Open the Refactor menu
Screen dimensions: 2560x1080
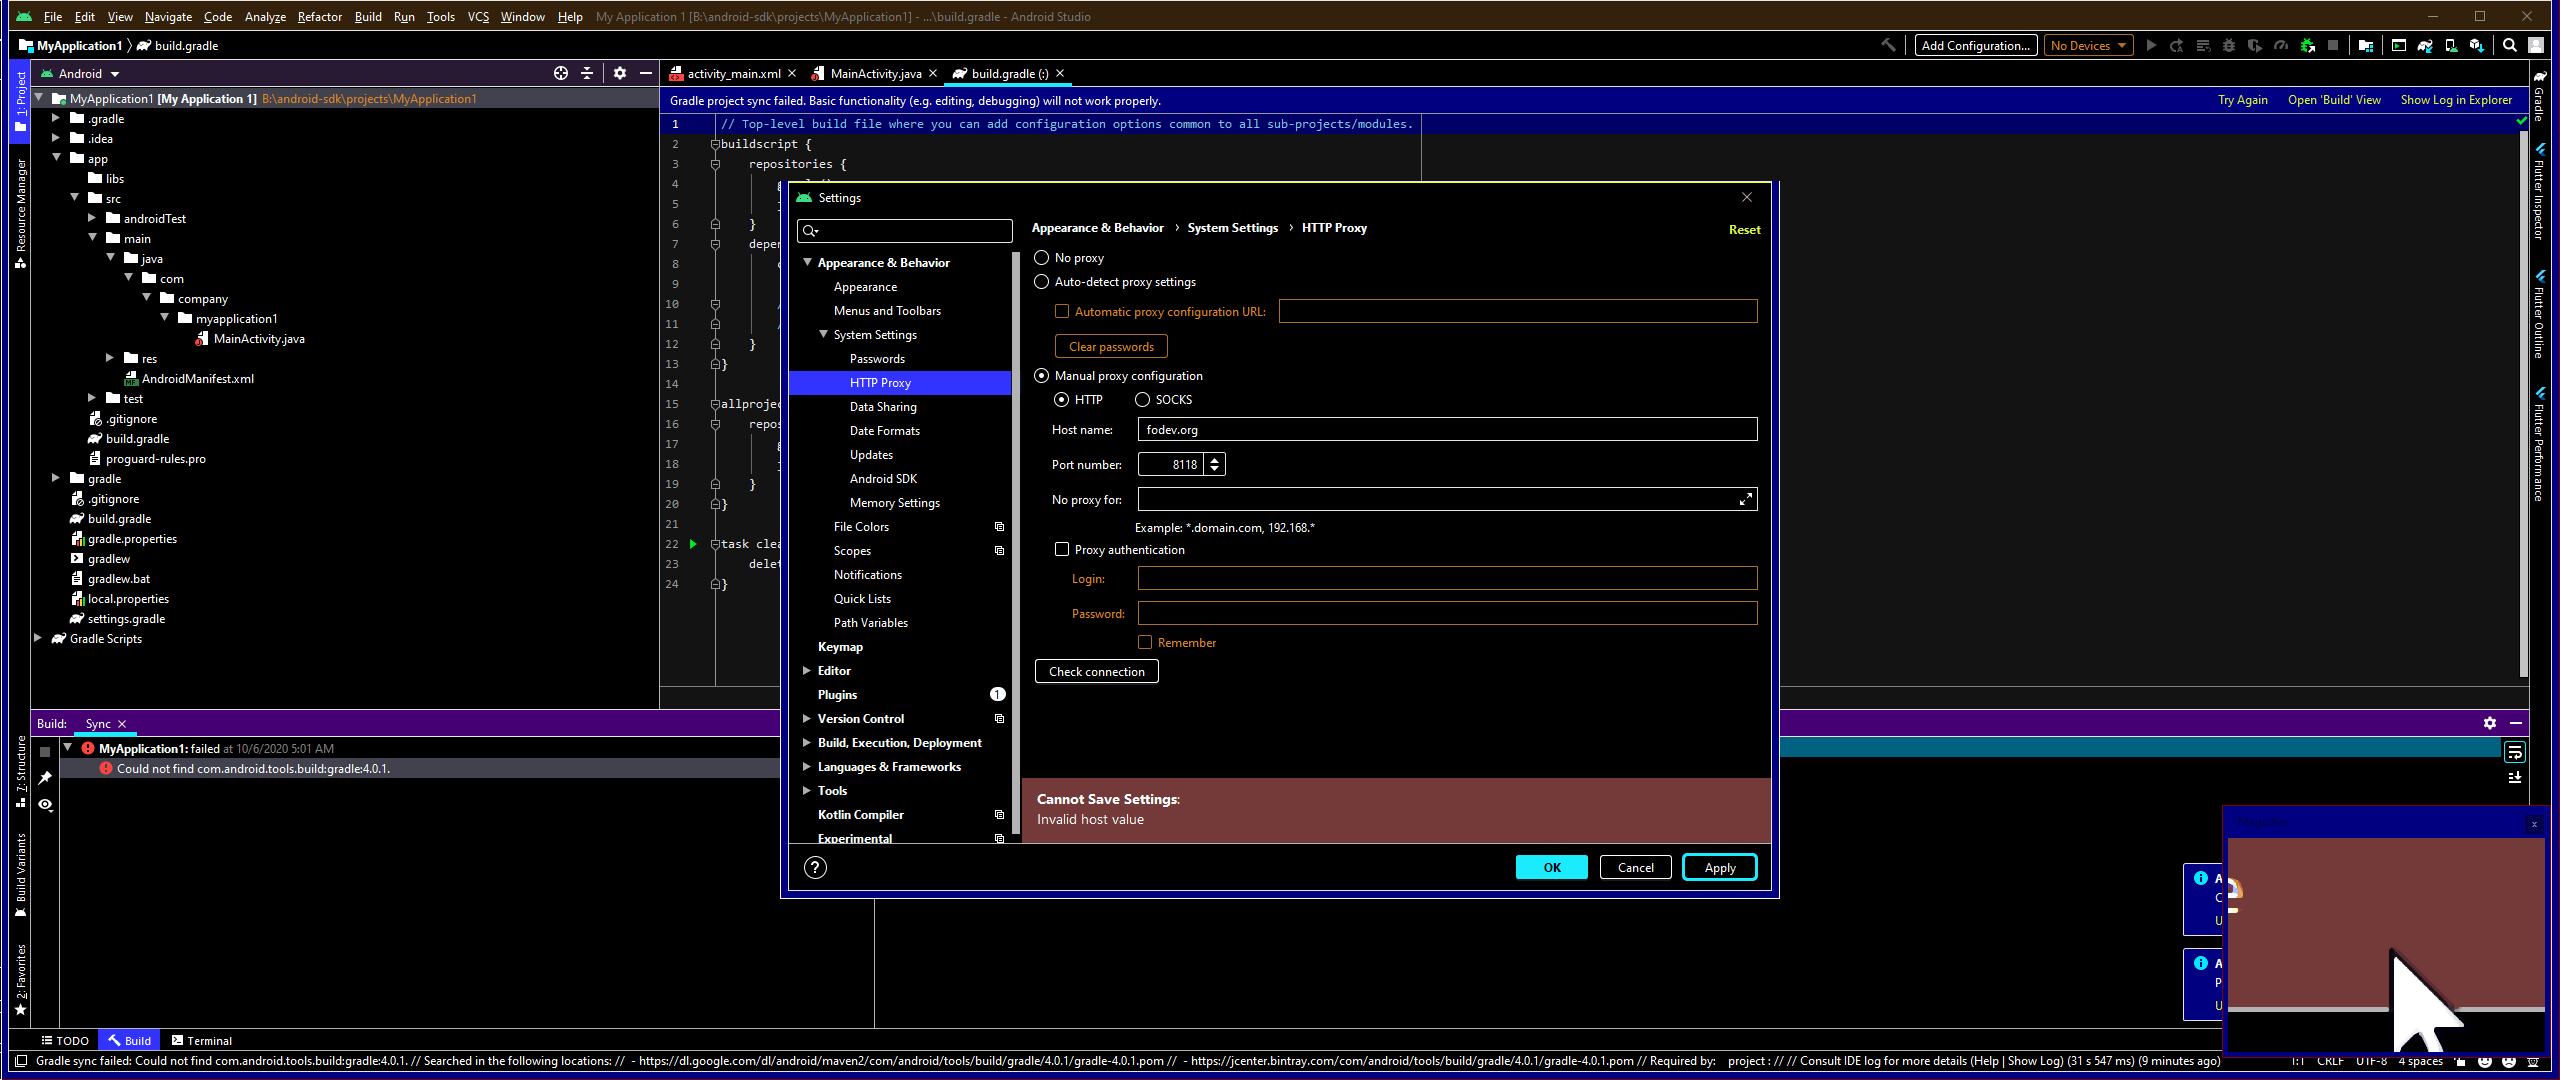[x=319, y=17]
